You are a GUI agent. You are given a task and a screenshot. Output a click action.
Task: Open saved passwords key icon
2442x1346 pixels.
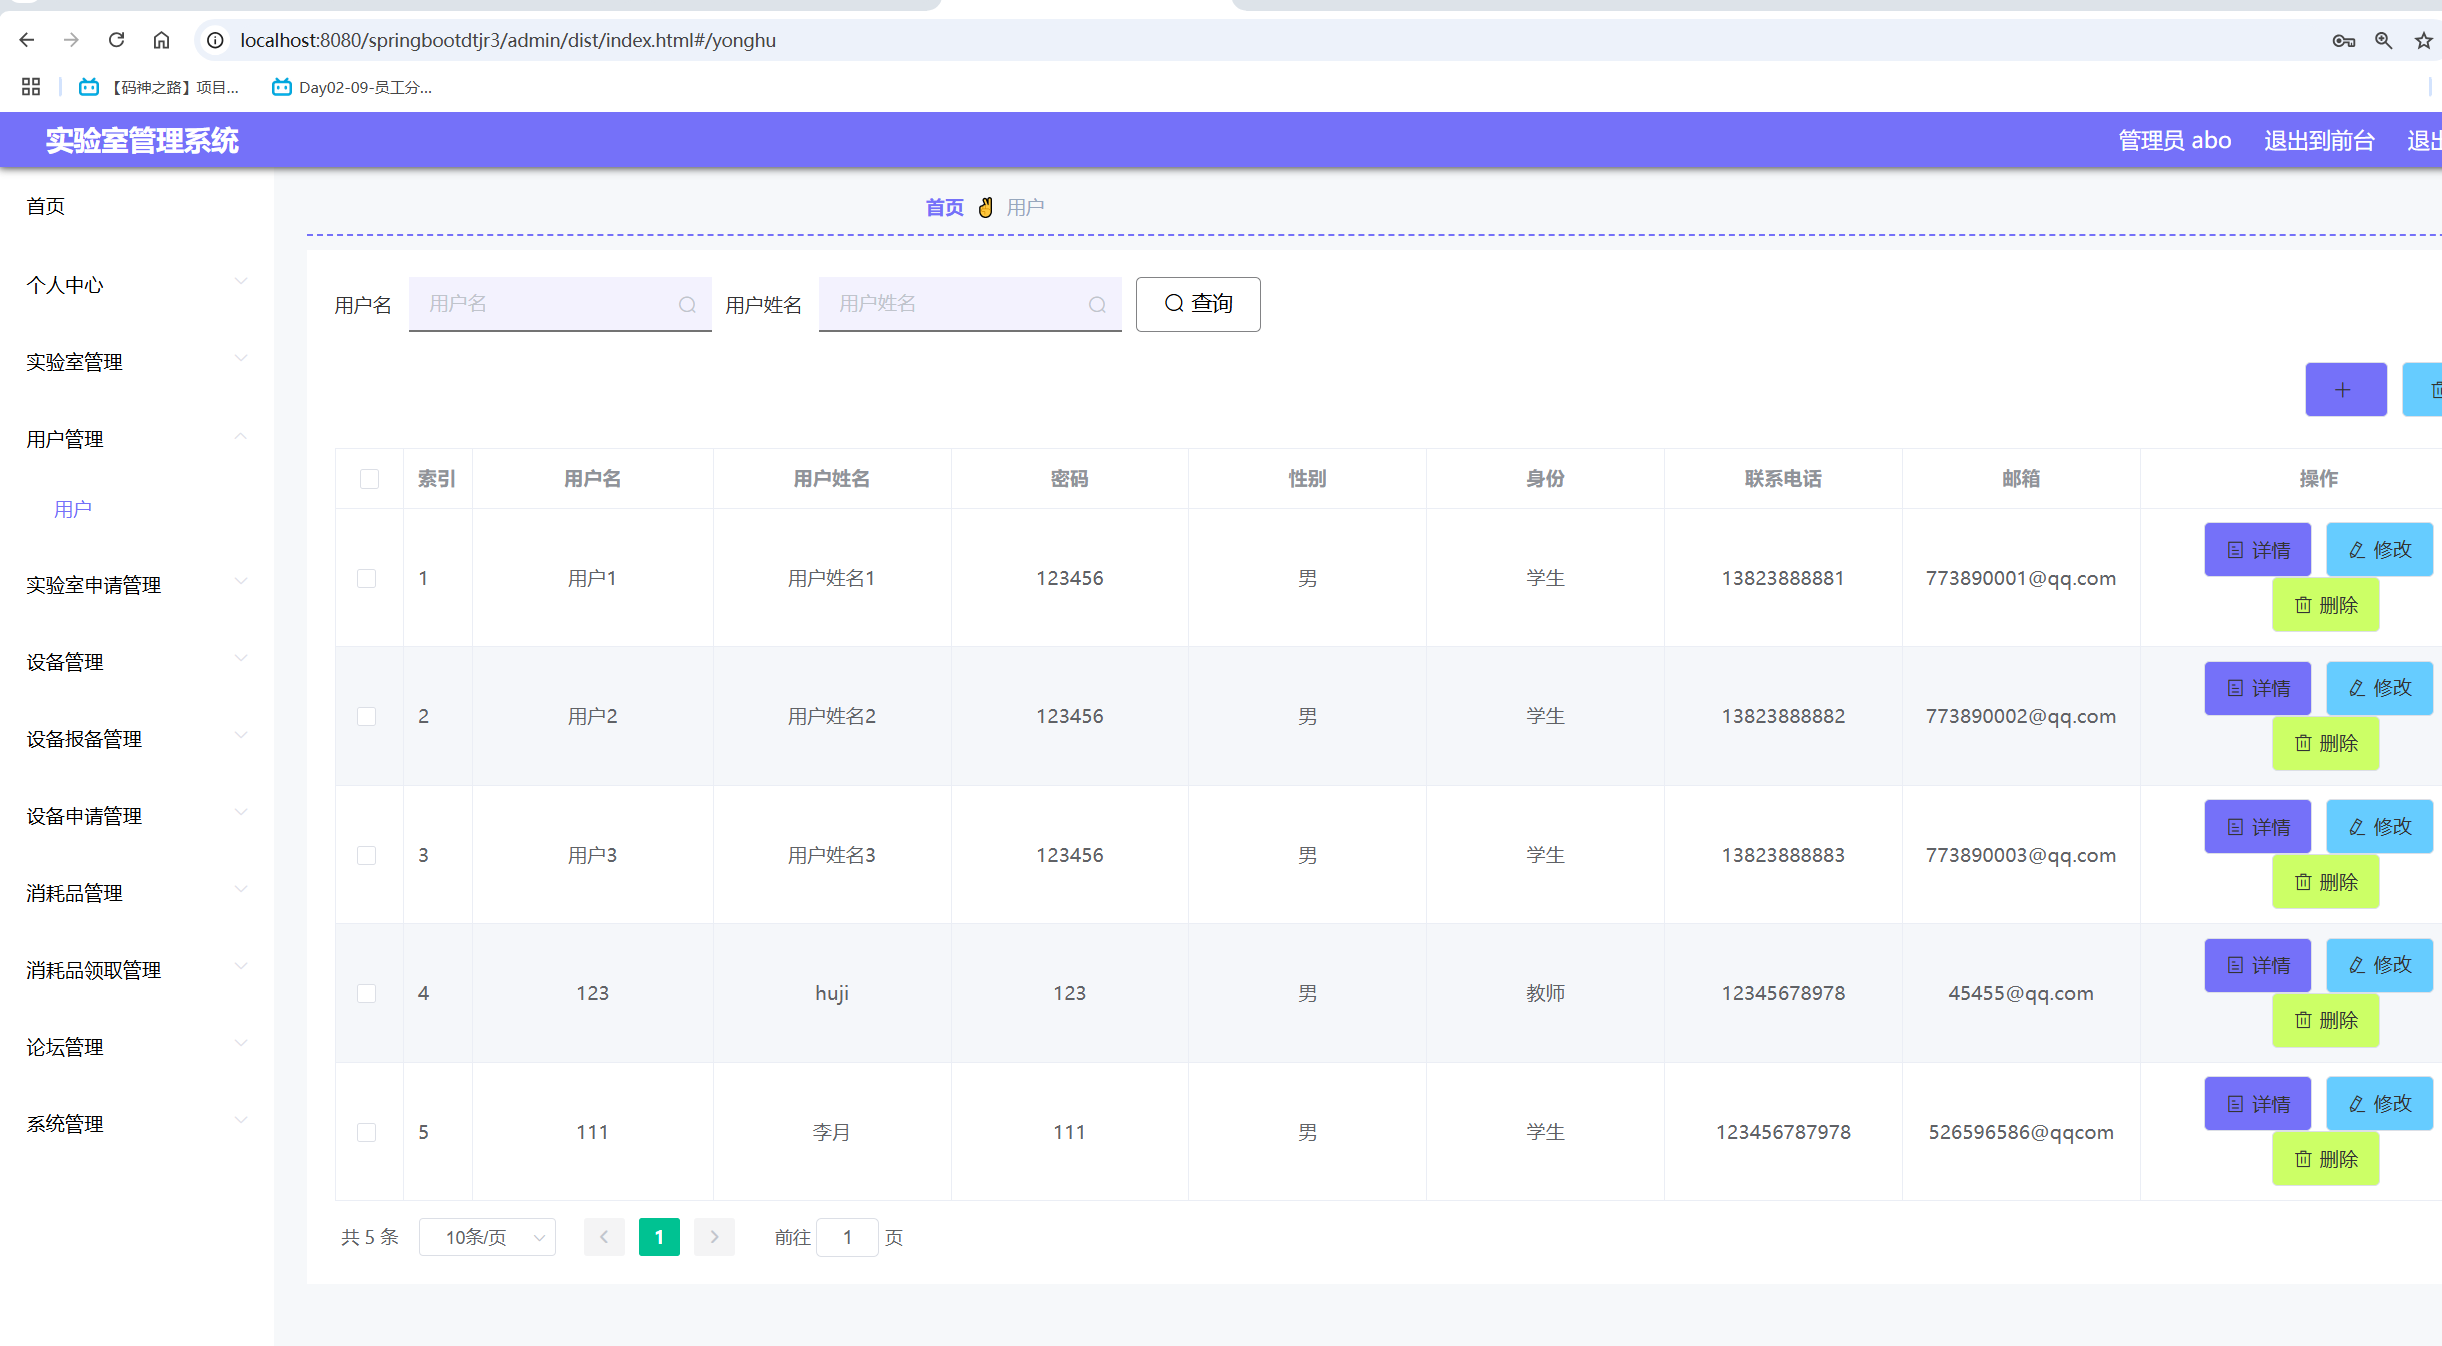tap(2343, 40)
